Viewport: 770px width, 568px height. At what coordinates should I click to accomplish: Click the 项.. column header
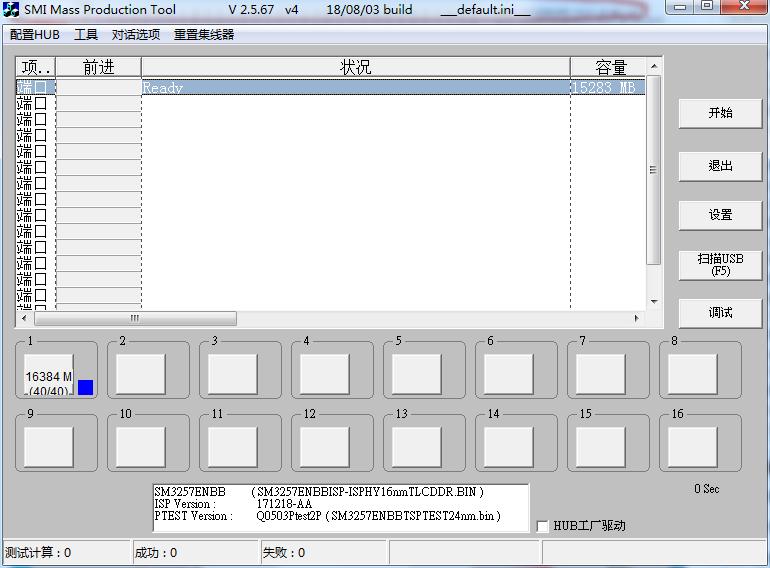coord(36,67)
